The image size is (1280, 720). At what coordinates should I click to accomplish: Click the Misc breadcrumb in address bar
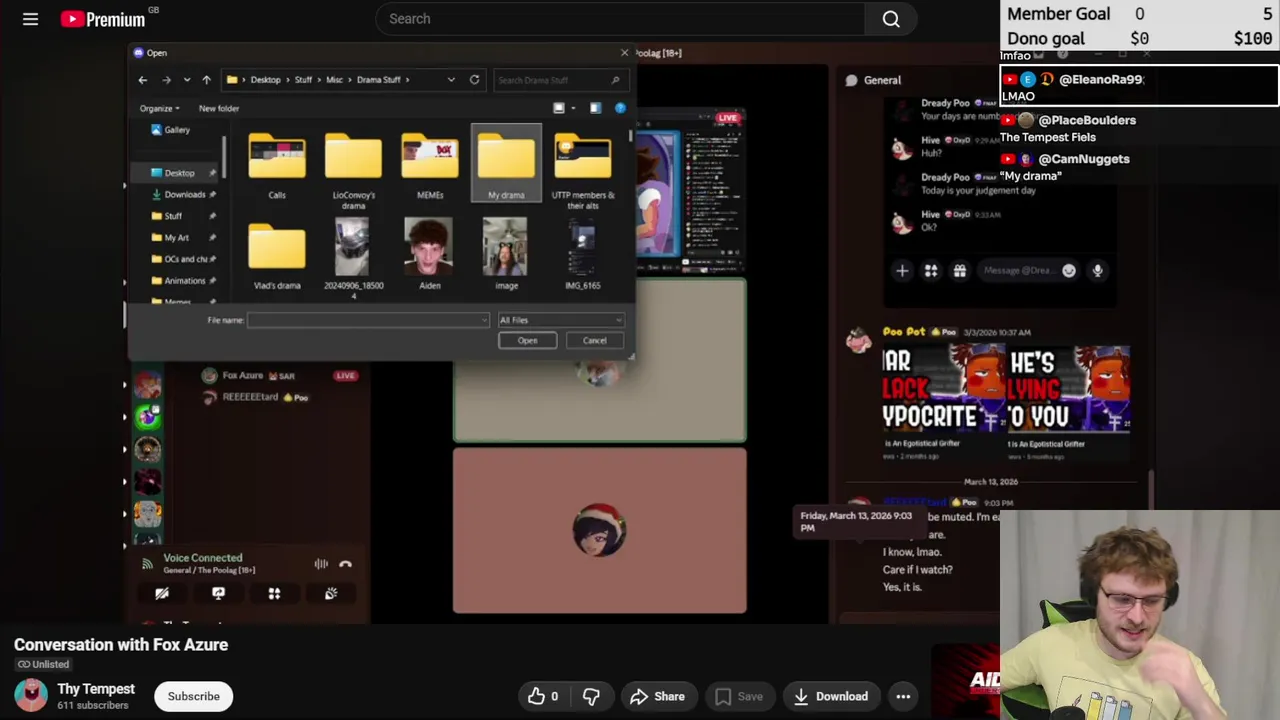[334, 80]
